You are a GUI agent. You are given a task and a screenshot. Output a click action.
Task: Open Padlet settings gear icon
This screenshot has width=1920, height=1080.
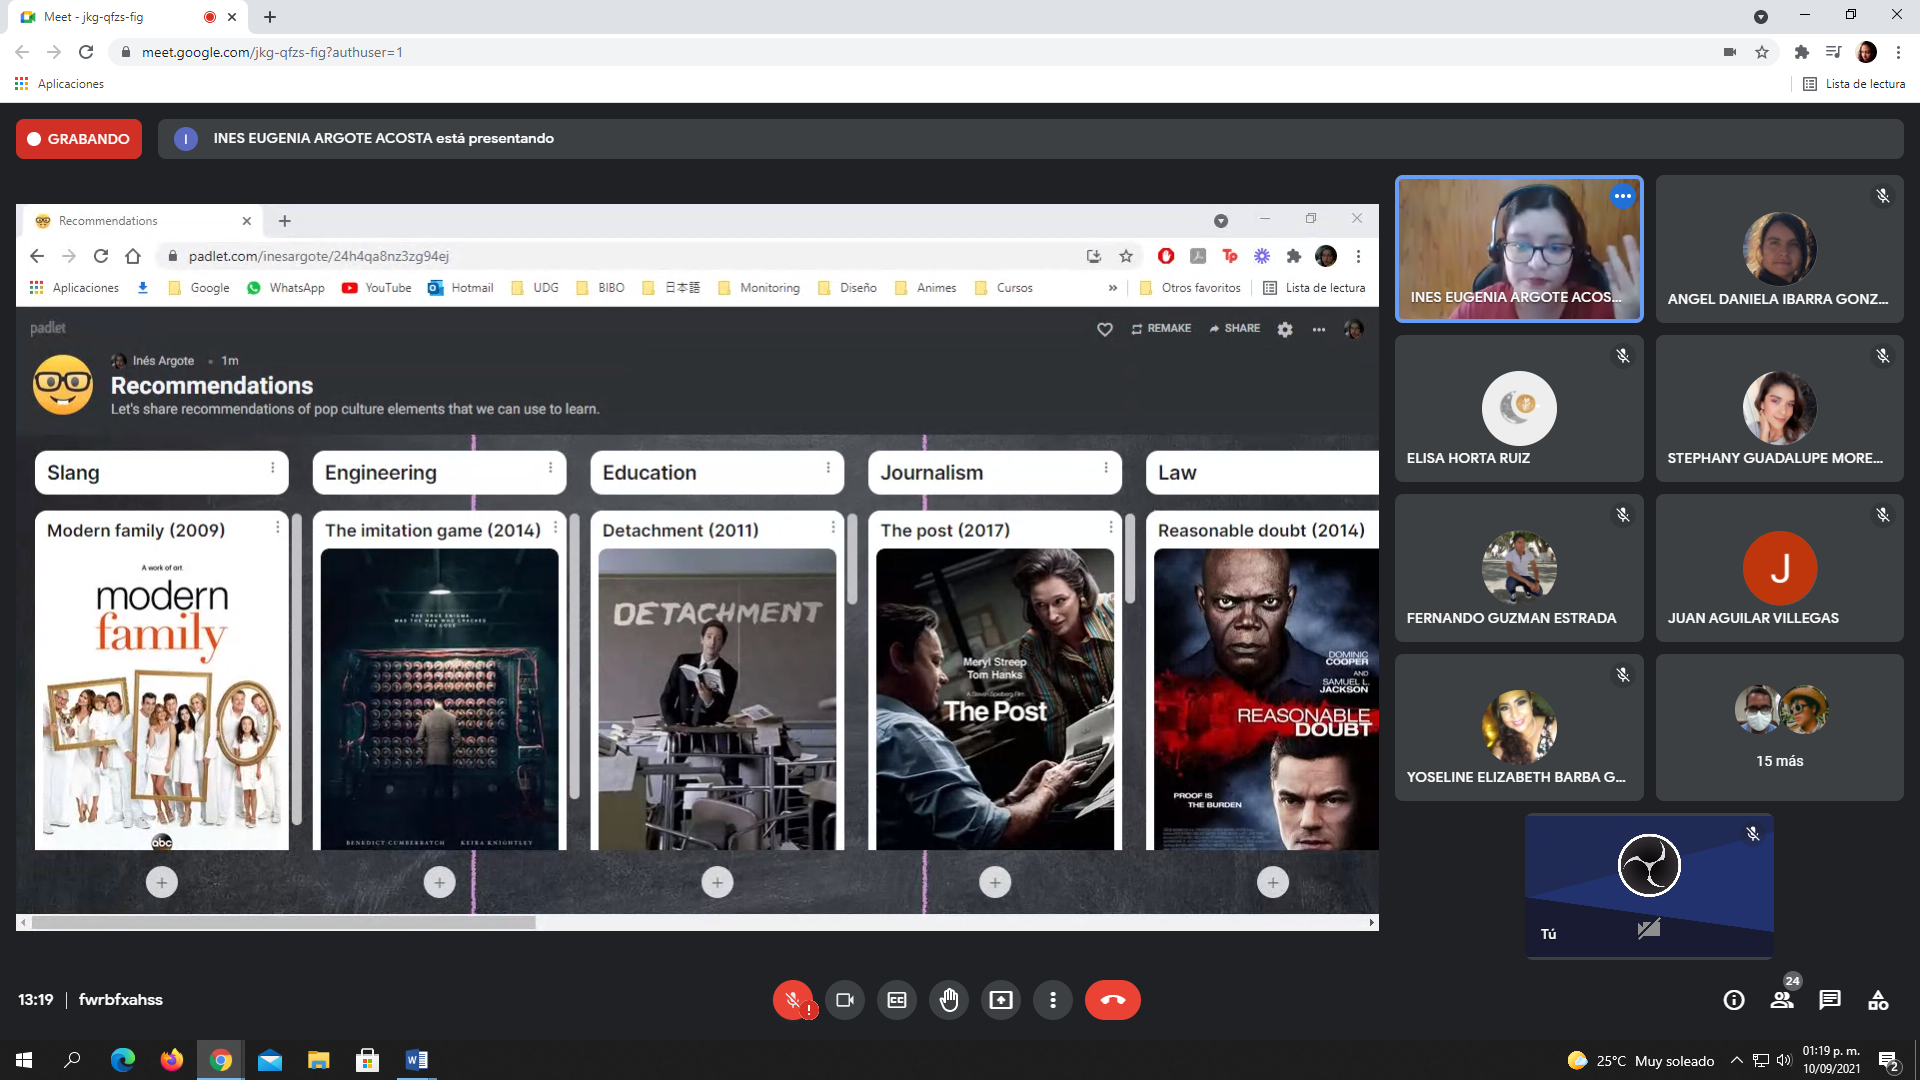coord(1285,329)
